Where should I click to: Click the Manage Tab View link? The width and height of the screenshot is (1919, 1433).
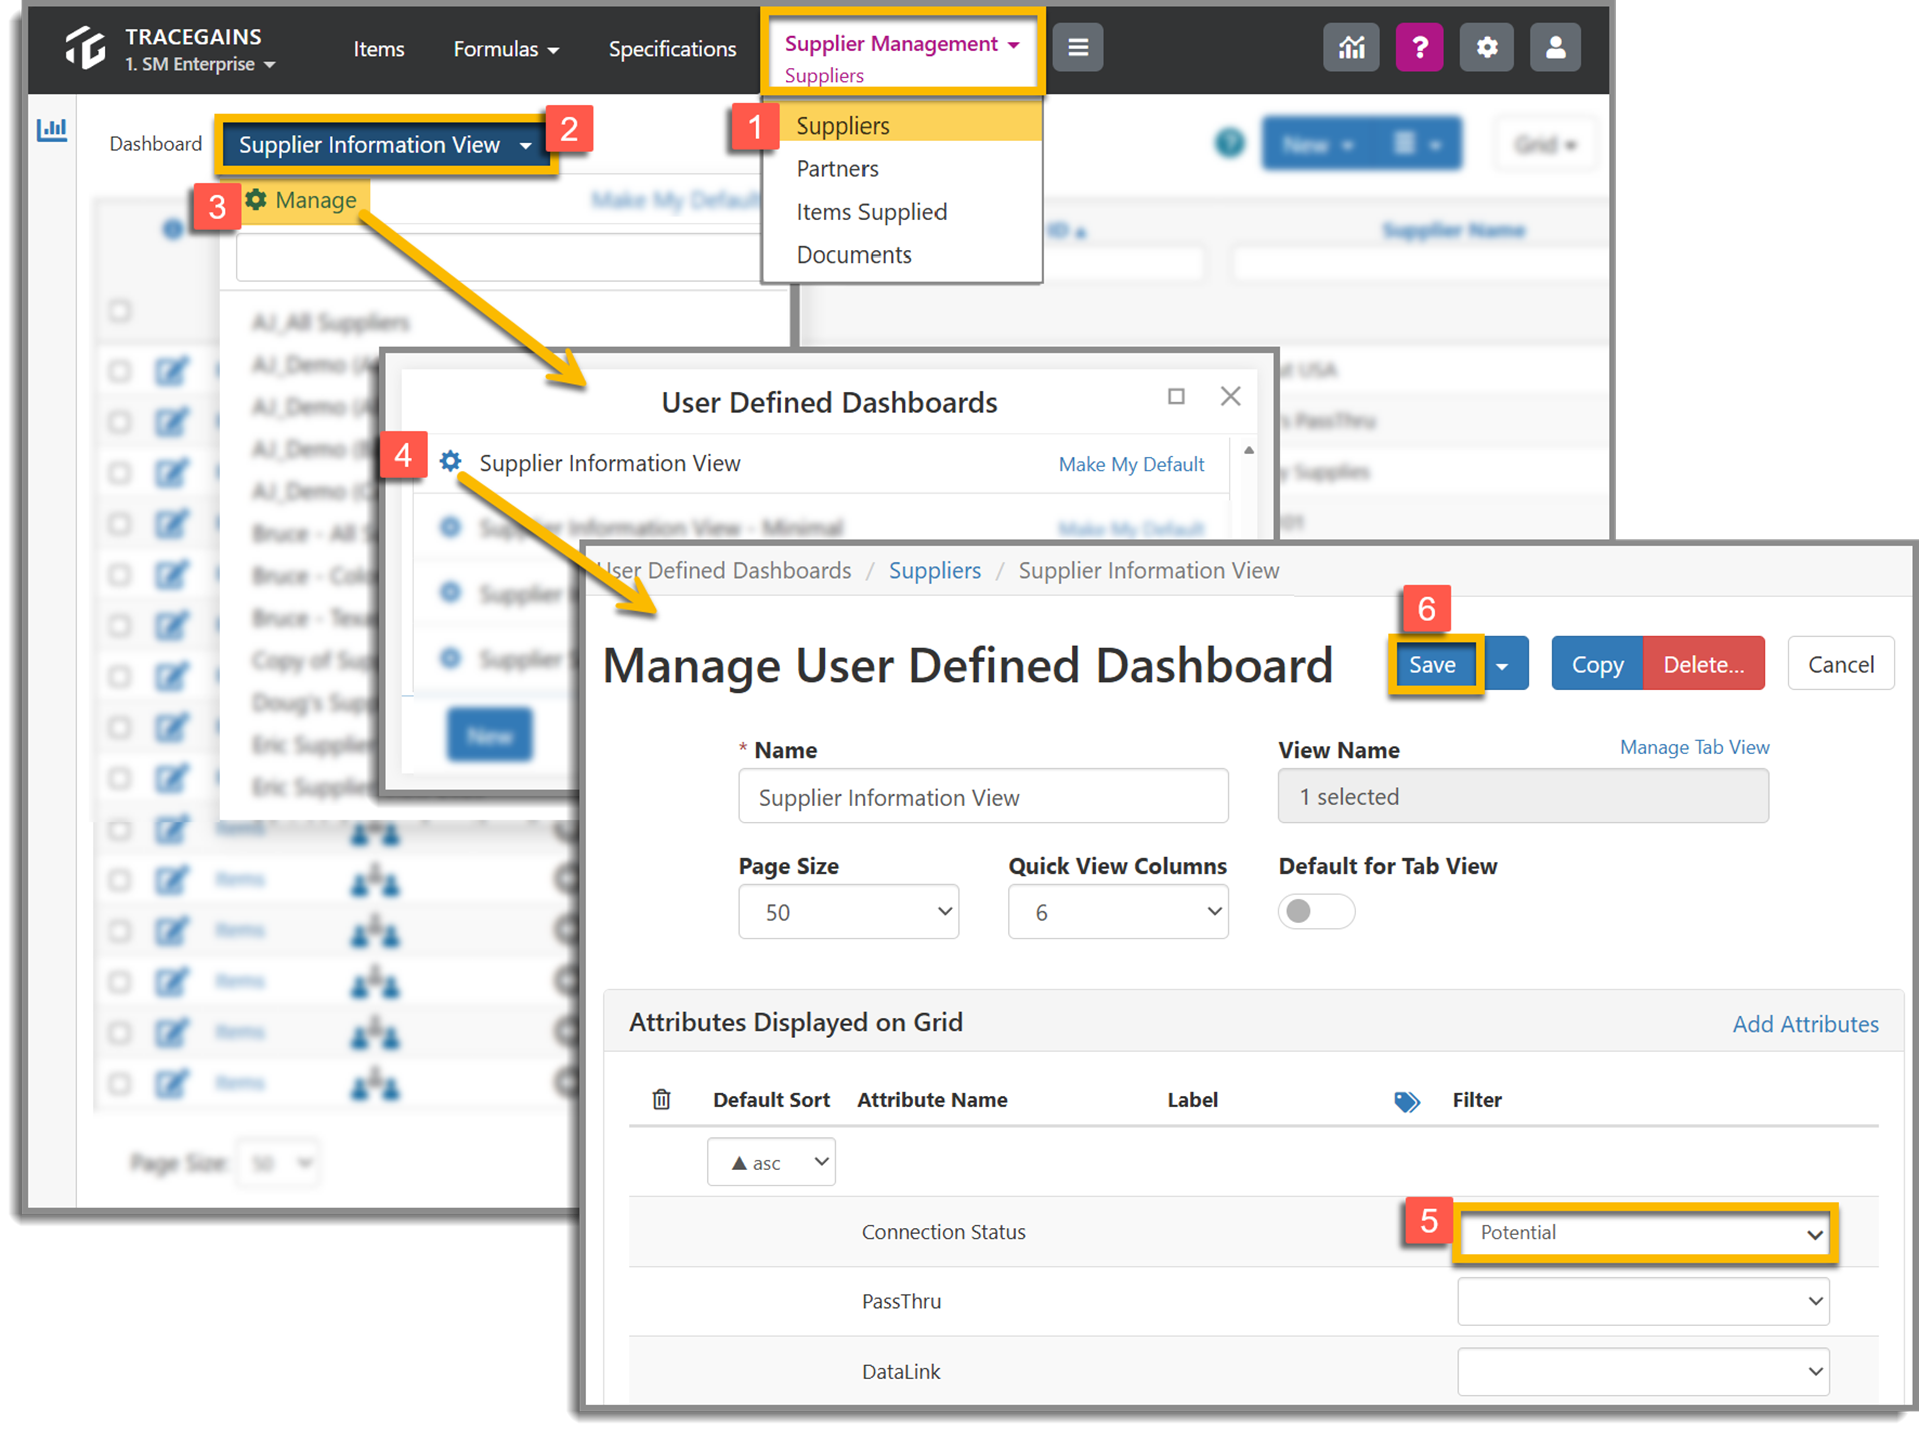click(x=1694, y=747)
